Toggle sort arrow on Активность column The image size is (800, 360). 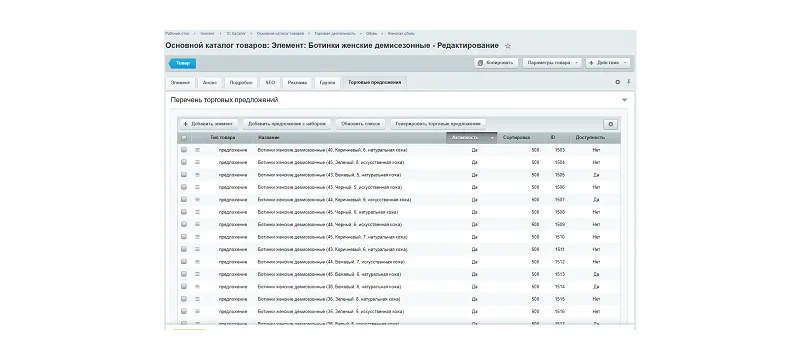492,138
